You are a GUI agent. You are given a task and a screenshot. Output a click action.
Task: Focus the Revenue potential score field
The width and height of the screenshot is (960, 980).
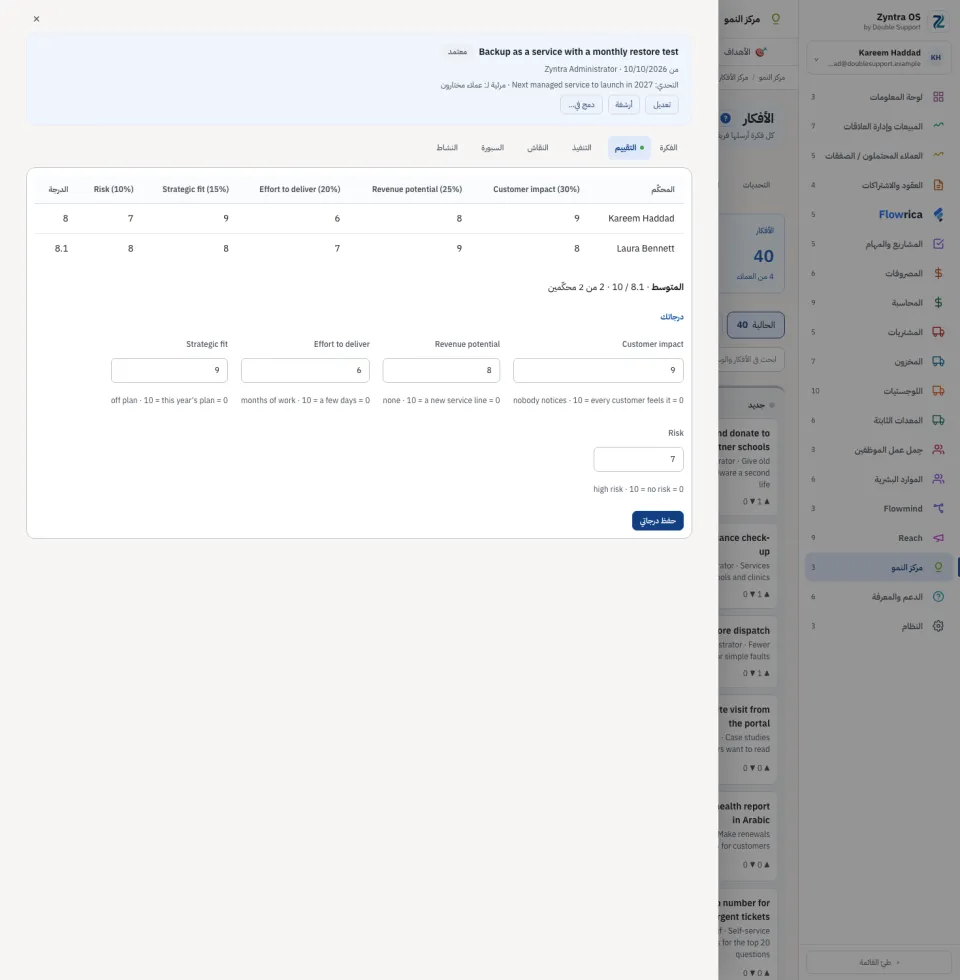[441, 371]
